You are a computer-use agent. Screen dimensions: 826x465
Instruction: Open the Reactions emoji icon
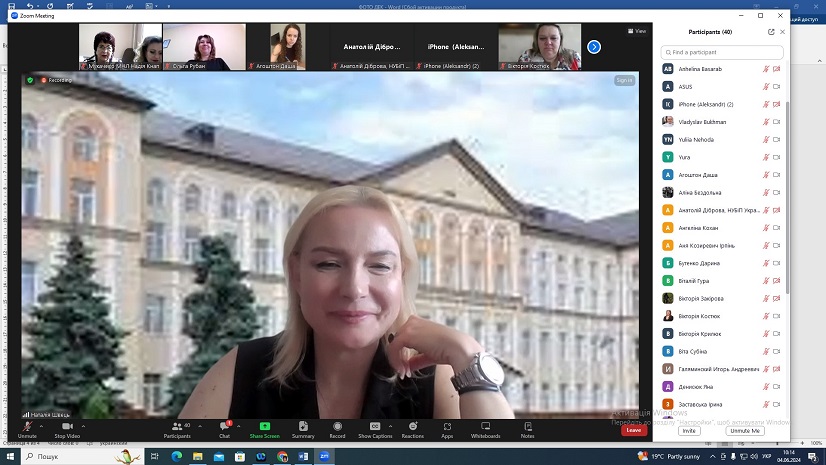[412, 426]
